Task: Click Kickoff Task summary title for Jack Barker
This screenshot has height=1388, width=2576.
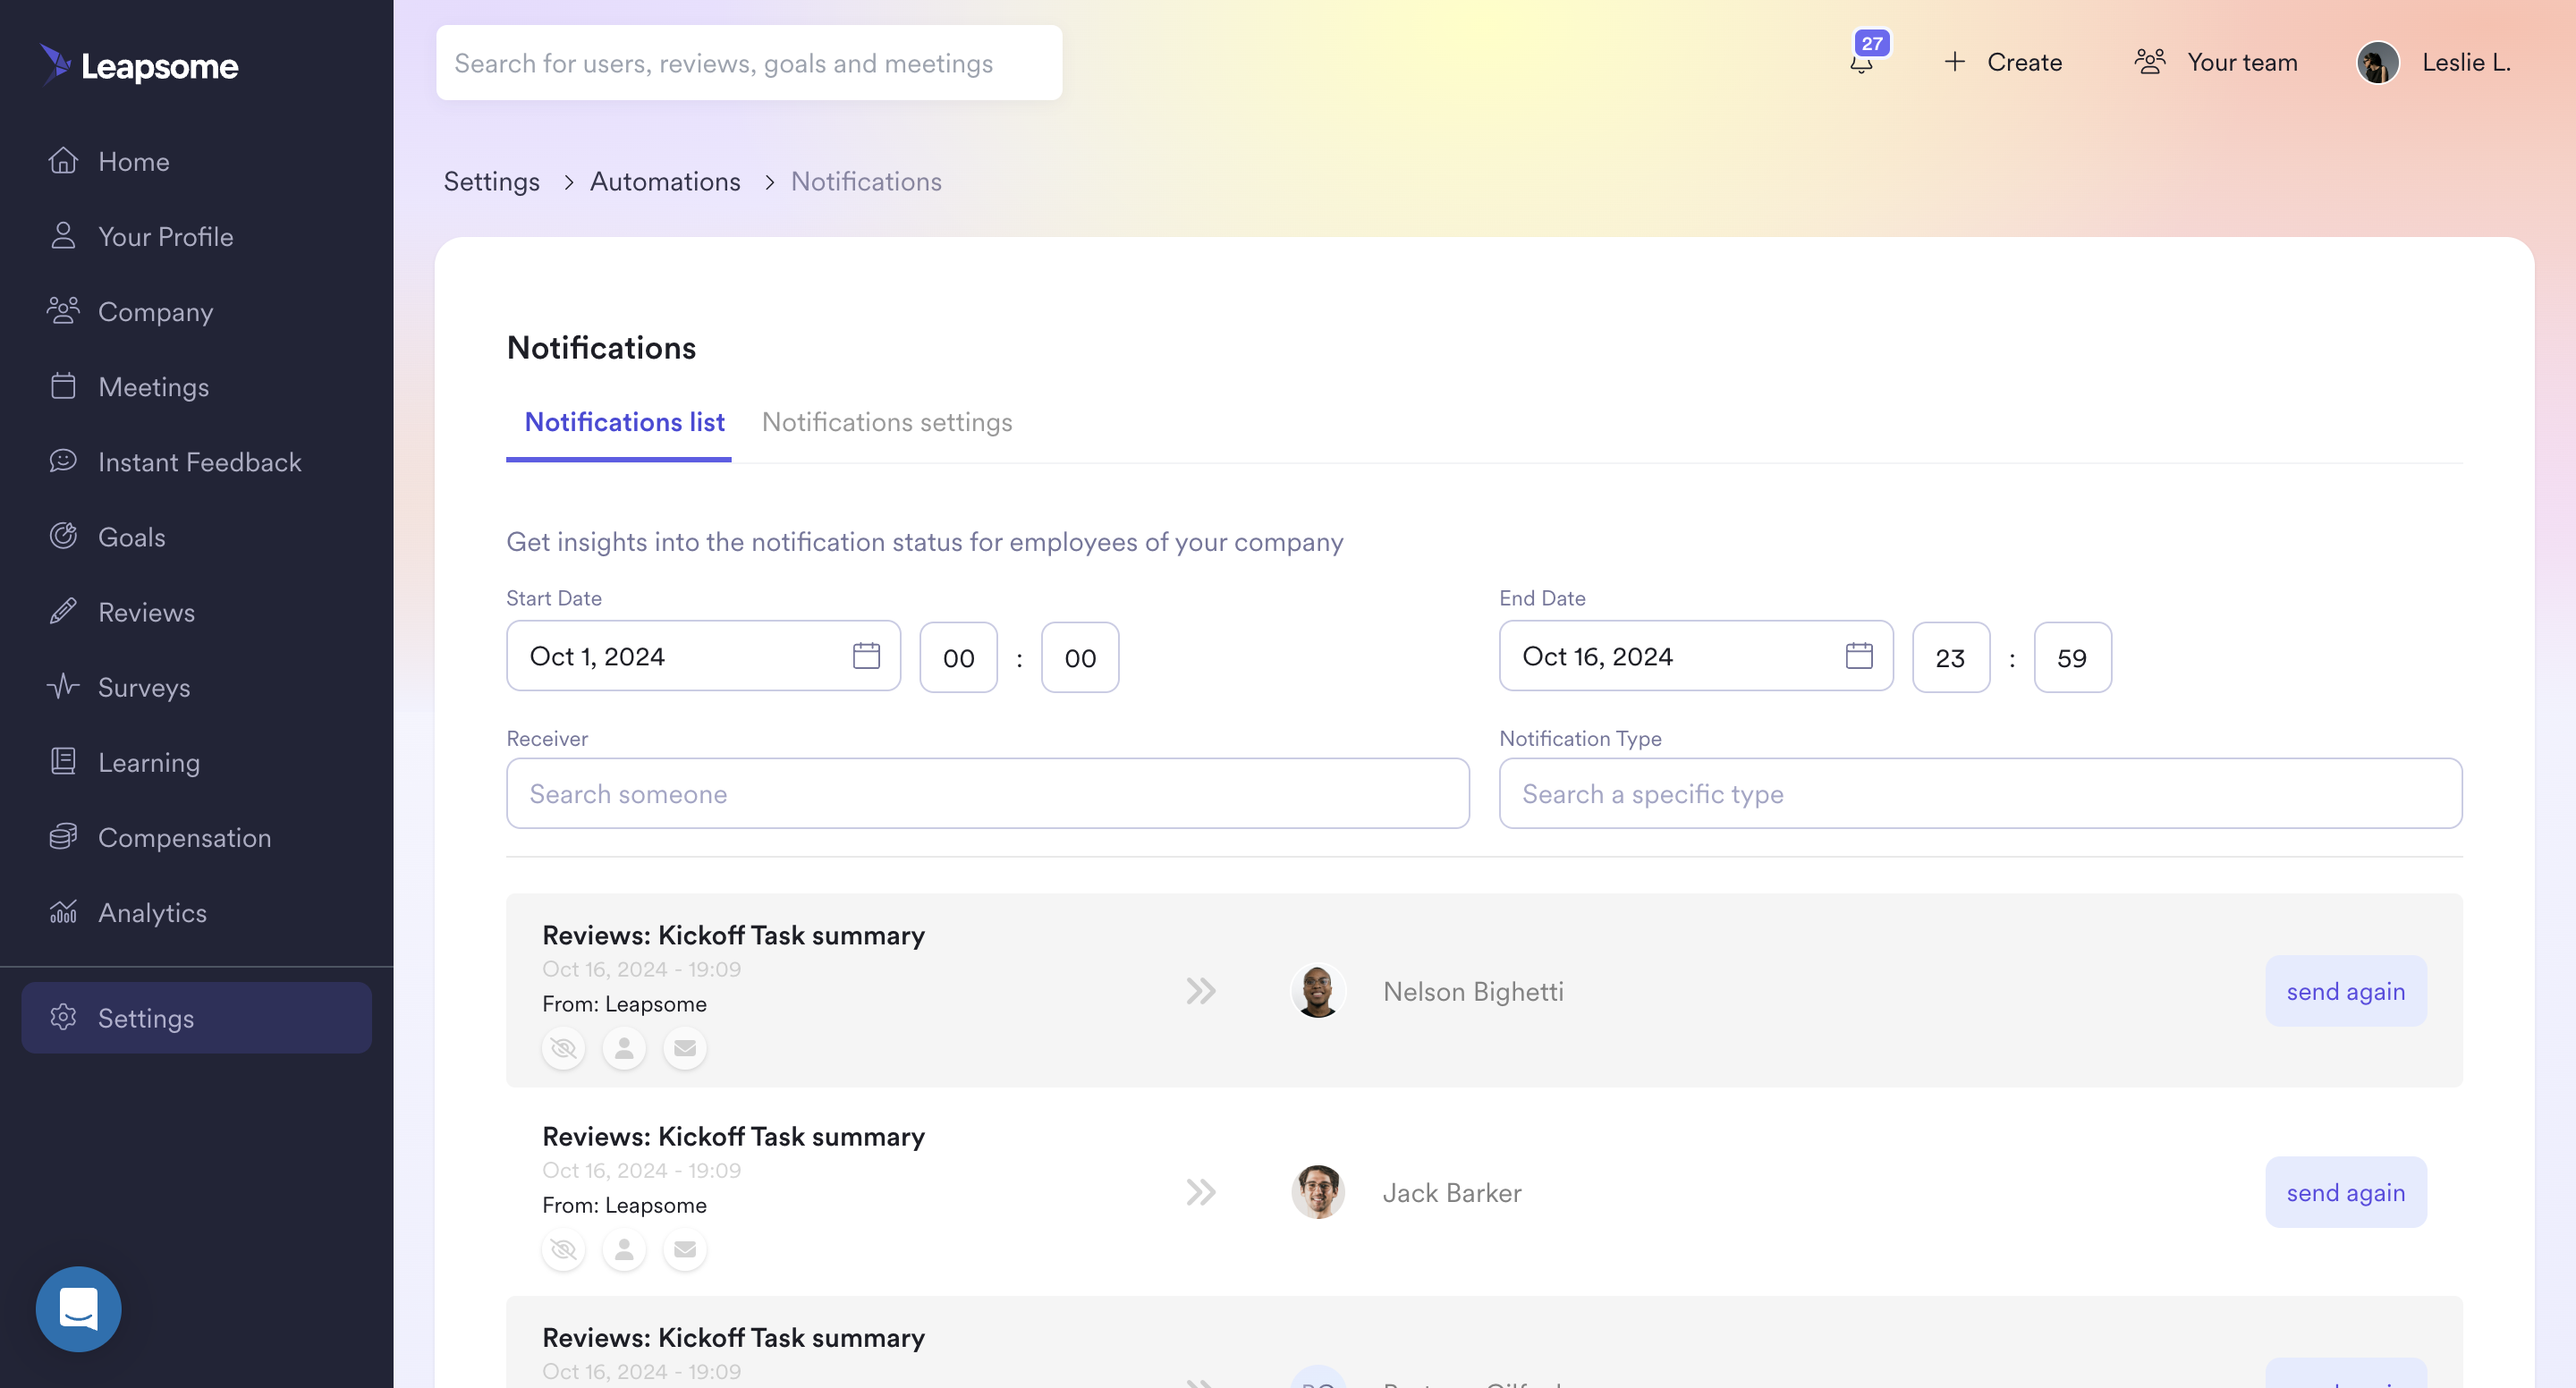Action: coord(733,1136)
